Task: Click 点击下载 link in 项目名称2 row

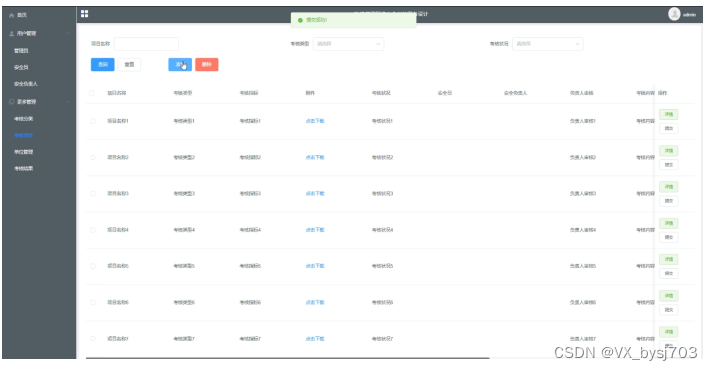Action: click(x=315, y=158)
